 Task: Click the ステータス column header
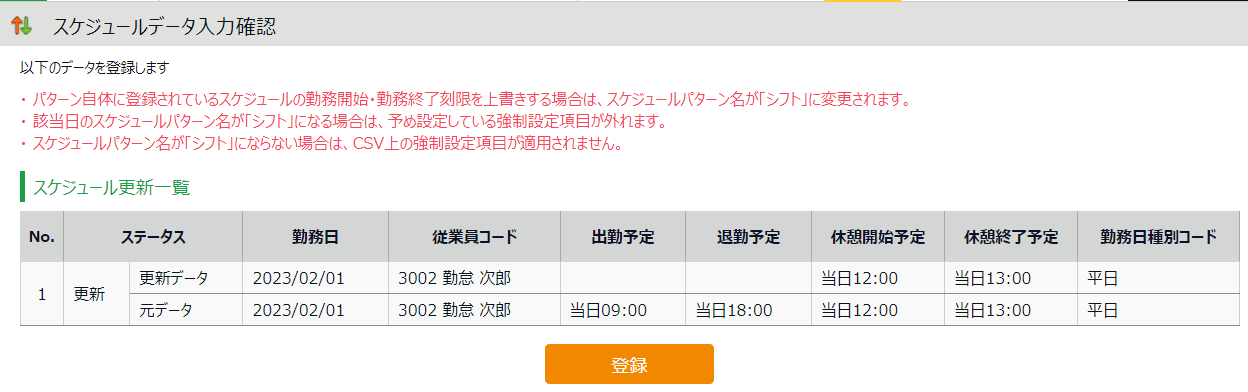tap(153, 237)
